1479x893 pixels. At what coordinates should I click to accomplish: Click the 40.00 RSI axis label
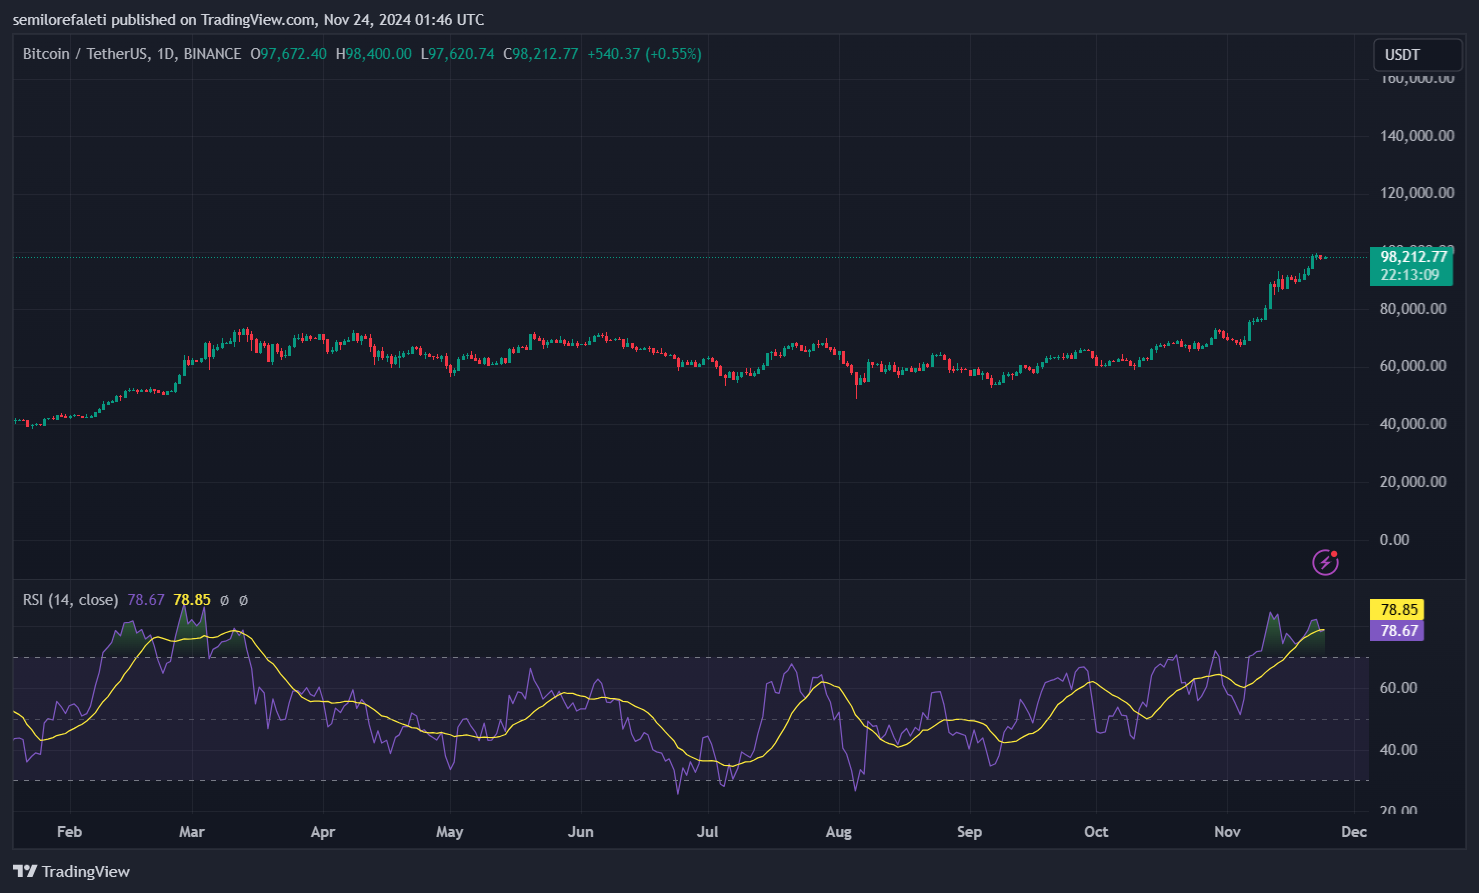click(x=1398, y=750)
